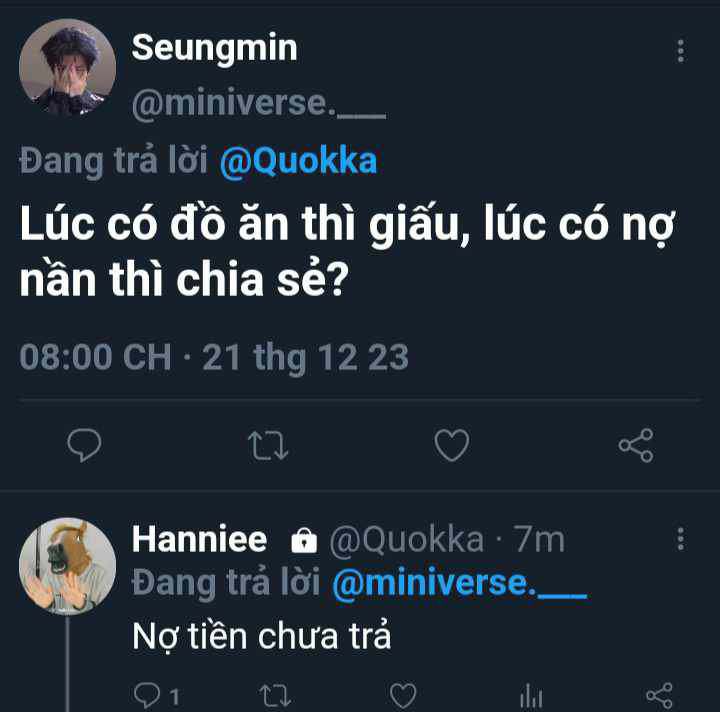Like Hanniee's reply
Viewport: 720px width, 712px height.
click(402, 693)
